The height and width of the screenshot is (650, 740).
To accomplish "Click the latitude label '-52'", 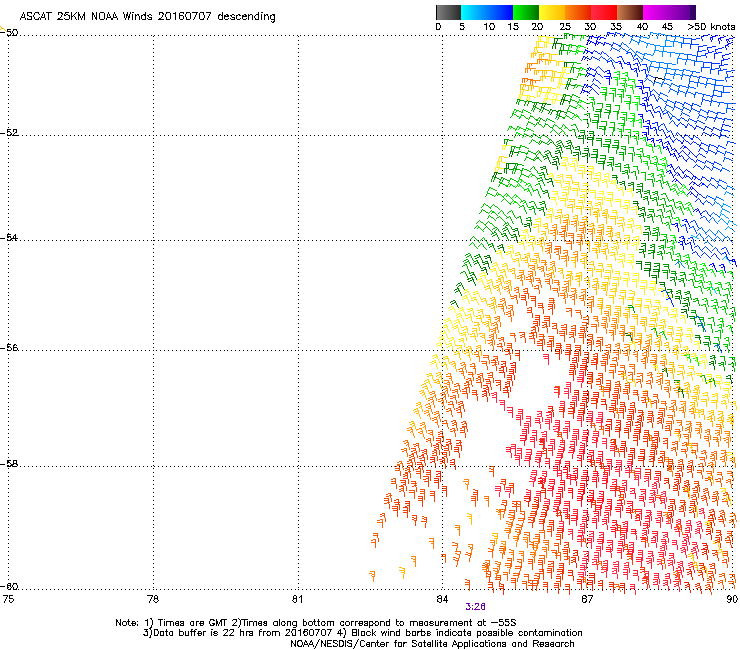I will click(9, 133).
